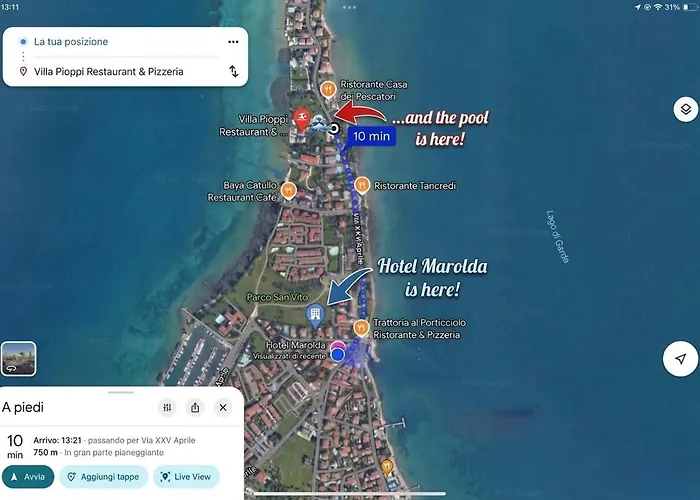
Task: Close the walking directions panel
Action: coord(223,407)
